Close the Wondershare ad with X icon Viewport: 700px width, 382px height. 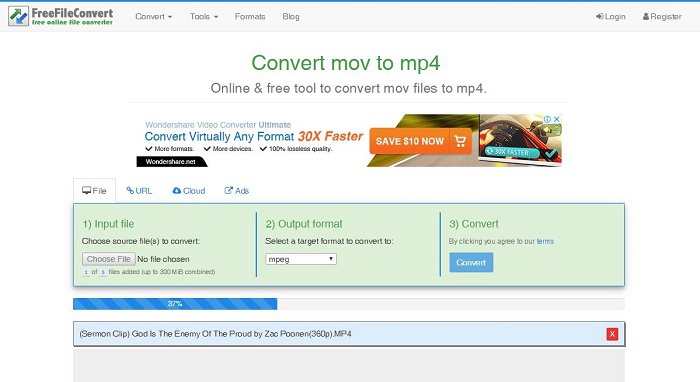557,119
